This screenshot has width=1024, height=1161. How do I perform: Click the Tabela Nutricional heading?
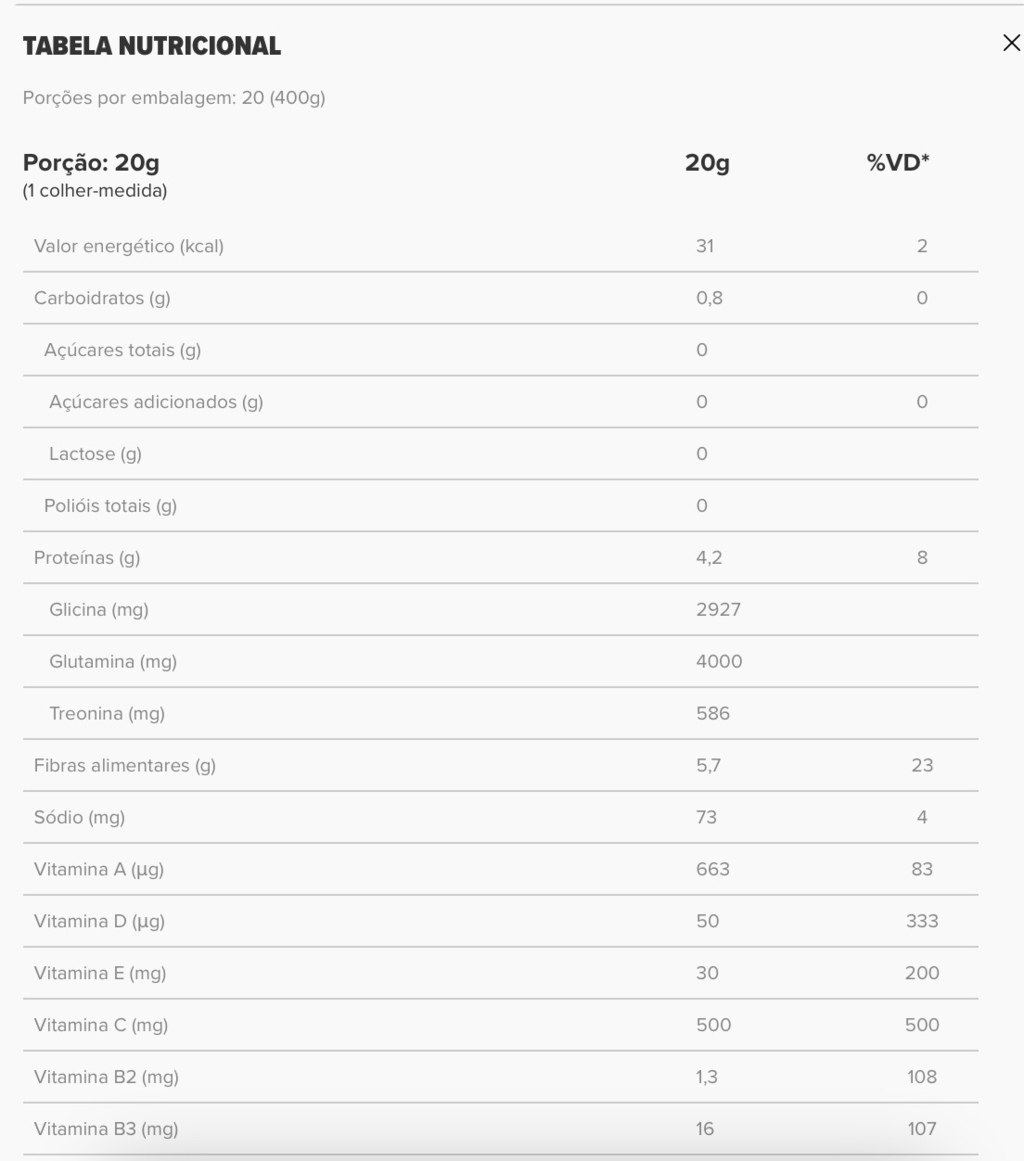(x=152, y=46)
